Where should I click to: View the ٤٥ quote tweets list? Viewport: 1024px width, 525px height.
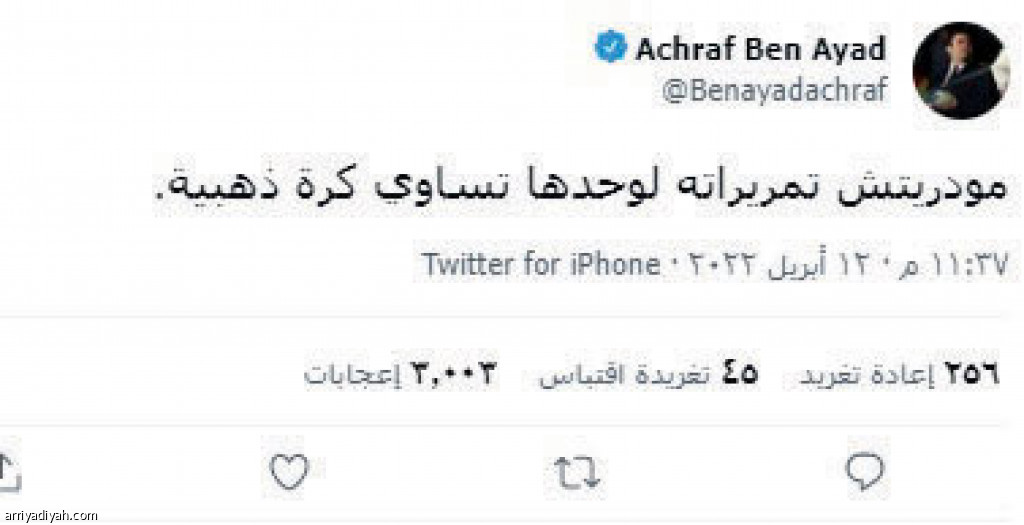(x=648, y=375)
